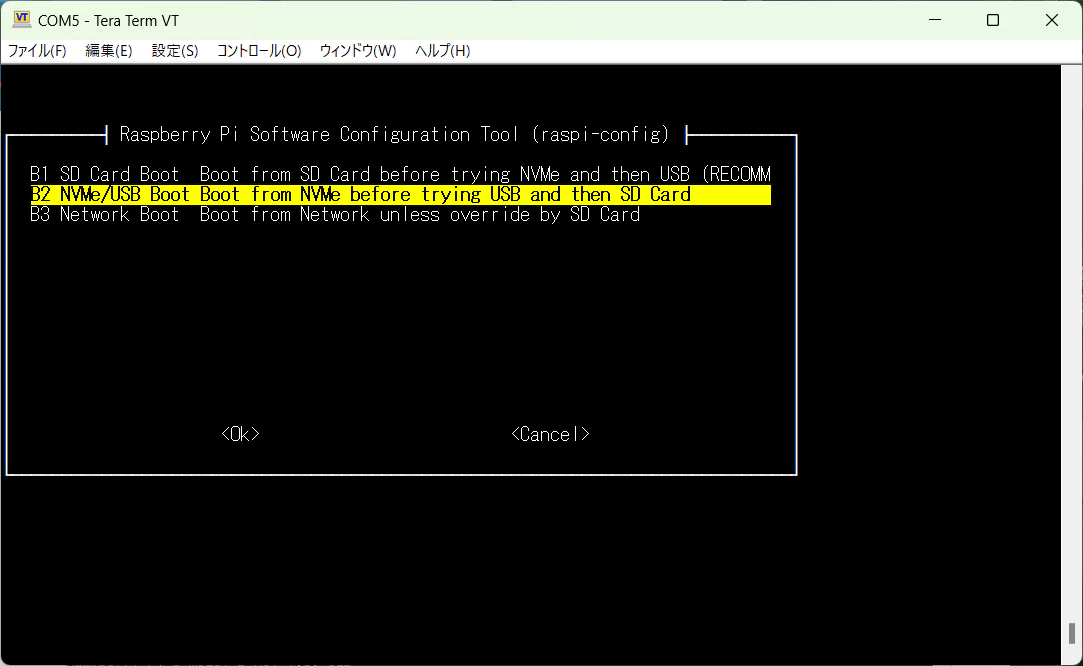Click the <Cancel> button
The image size is (1083, 666).
click(550, 434)
